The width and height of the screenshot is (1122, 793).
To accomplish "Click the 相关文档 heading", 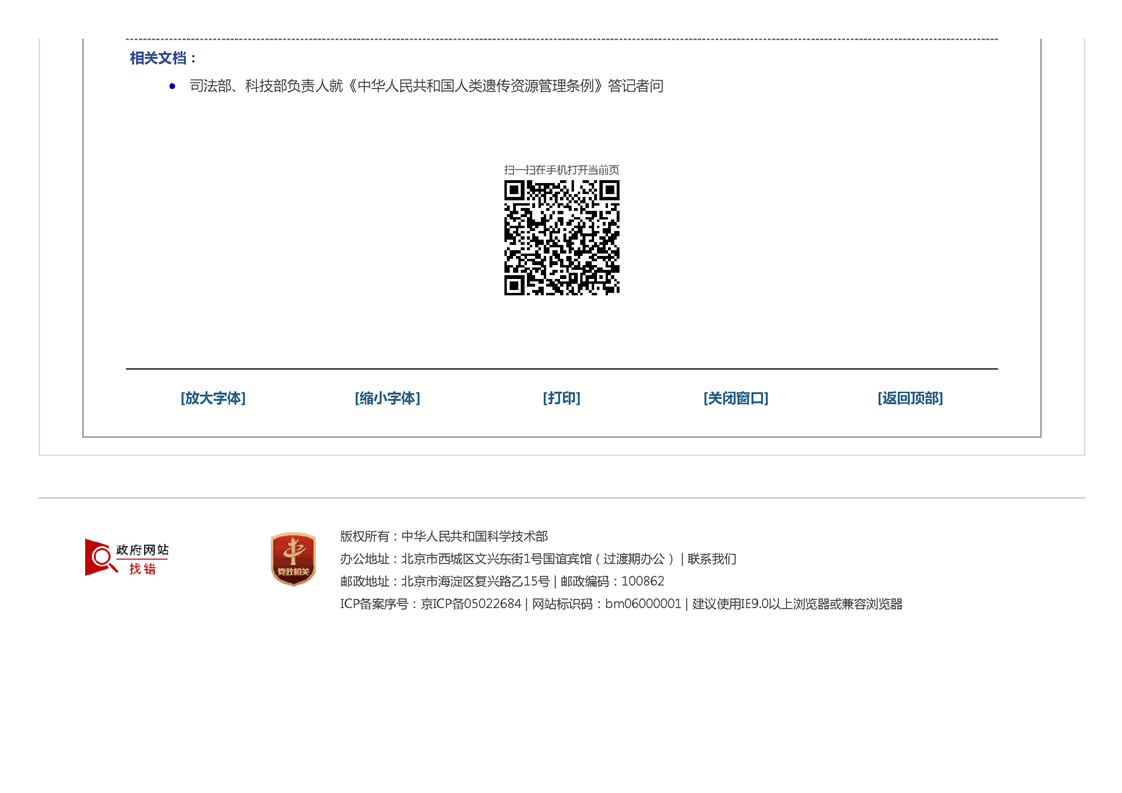I will [x=162, y=58].
